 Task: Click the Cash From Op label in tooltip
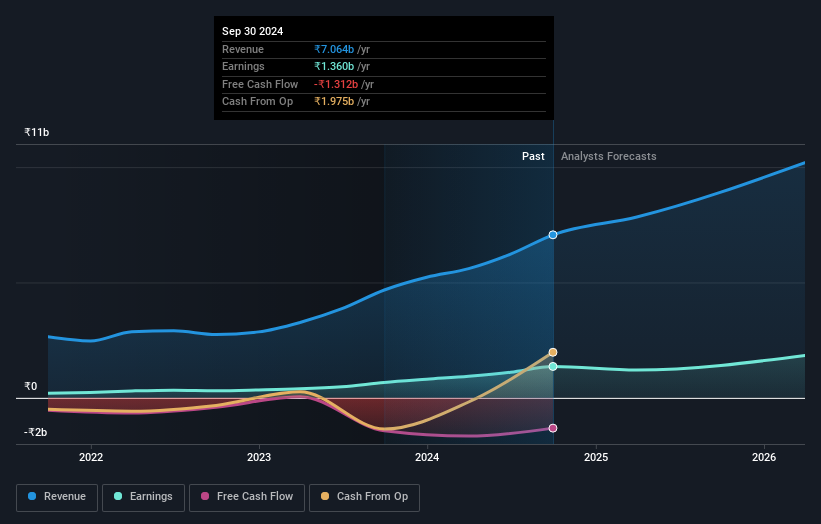pos(257,102)
